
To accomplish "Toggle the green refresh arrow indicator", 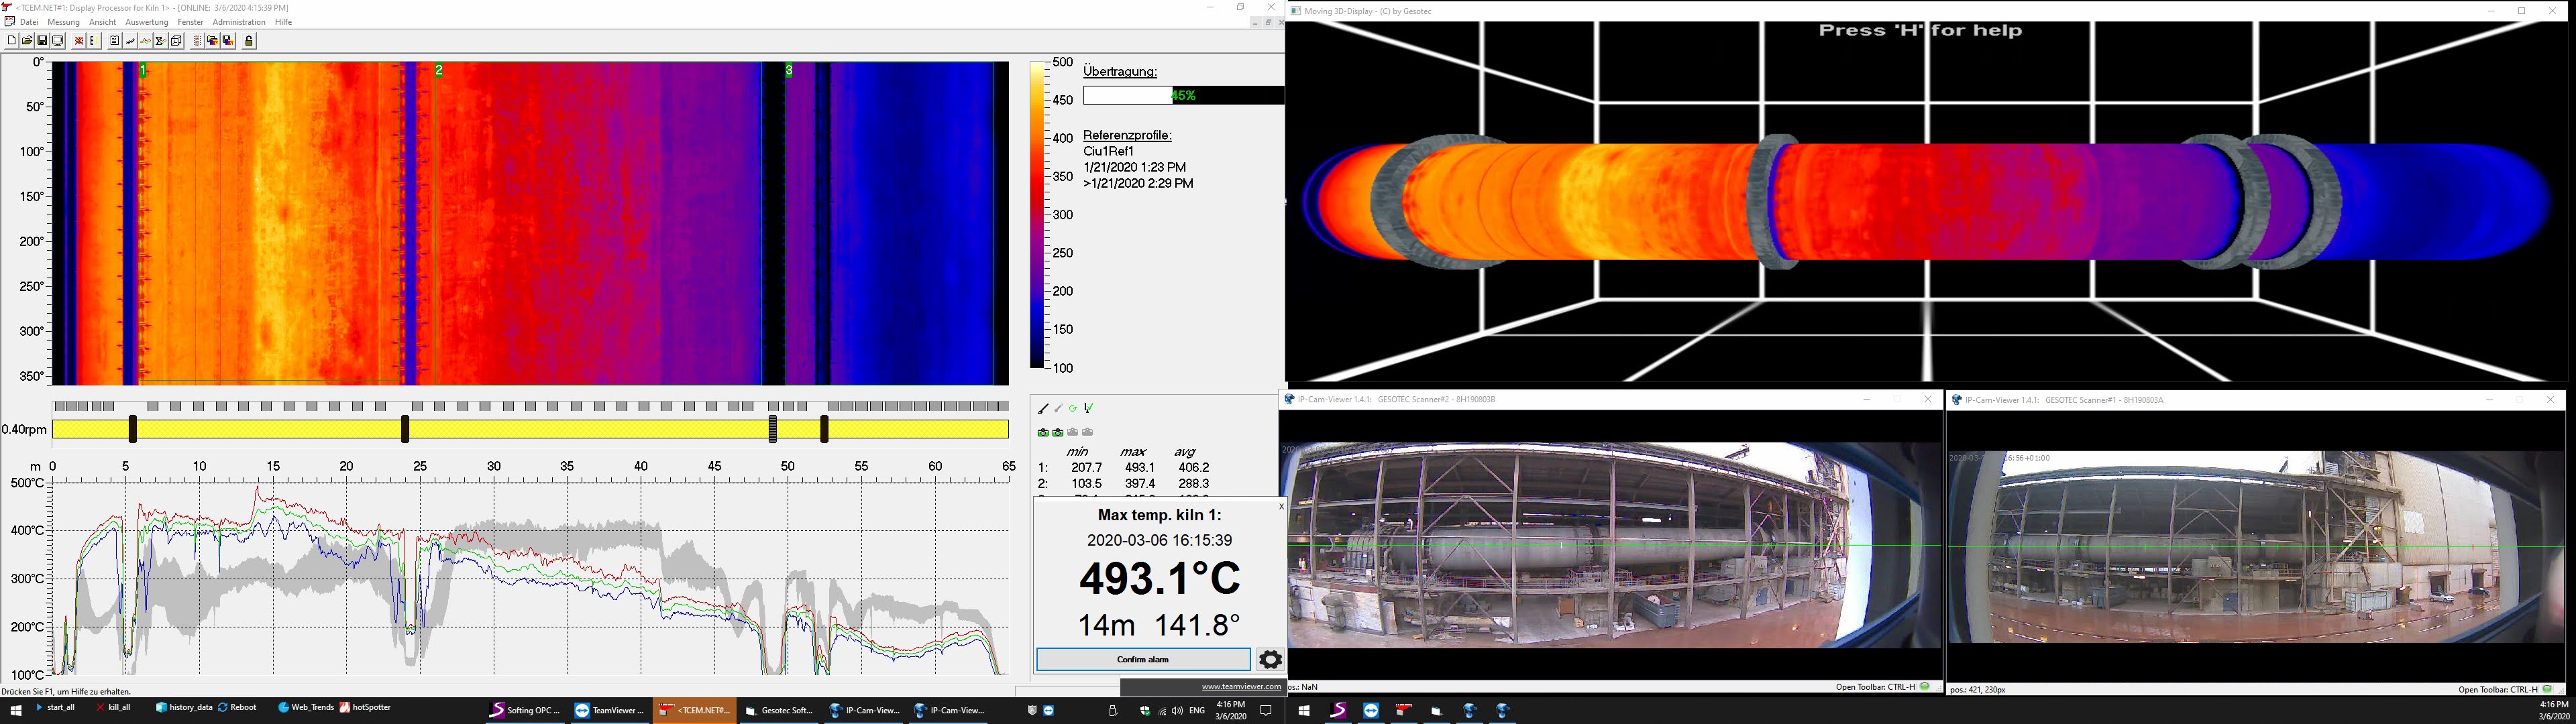I will coord(1073,408).
